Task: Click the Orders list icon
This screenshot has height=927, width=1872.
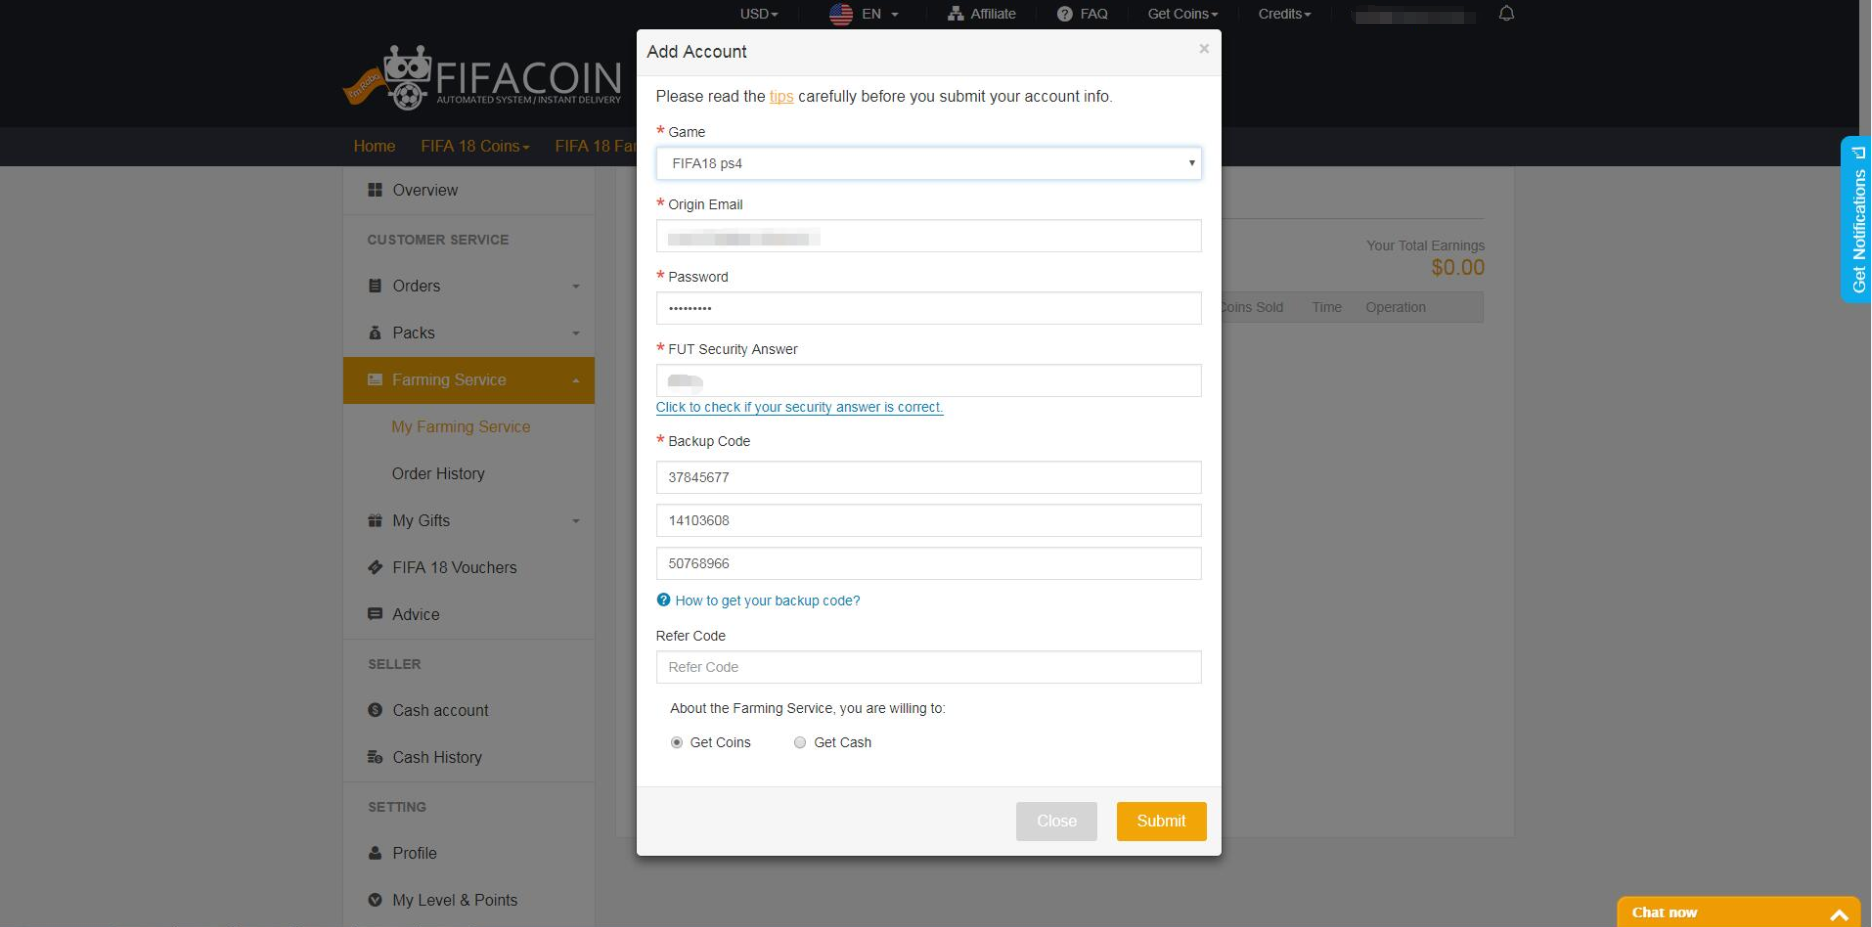Action: [x=375, y=286]
